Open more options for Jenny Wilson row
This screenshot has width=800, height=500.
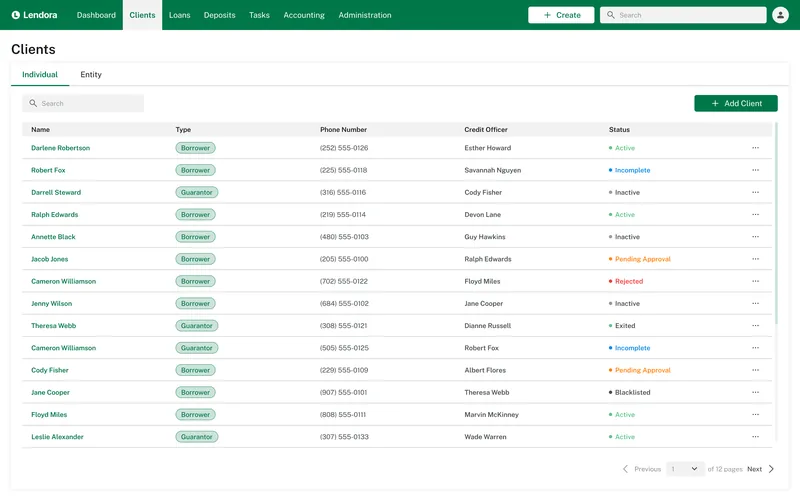755,303
